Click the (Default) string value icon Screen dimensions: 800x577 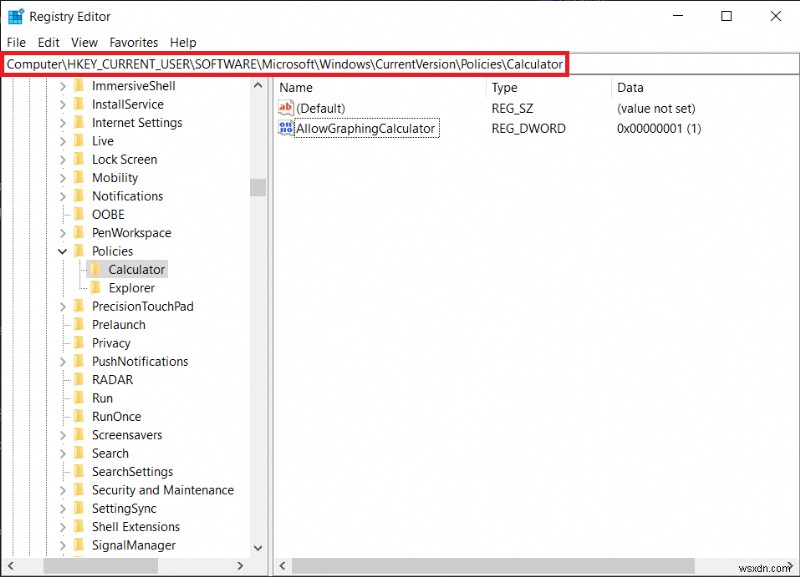[x=286, y=108]
